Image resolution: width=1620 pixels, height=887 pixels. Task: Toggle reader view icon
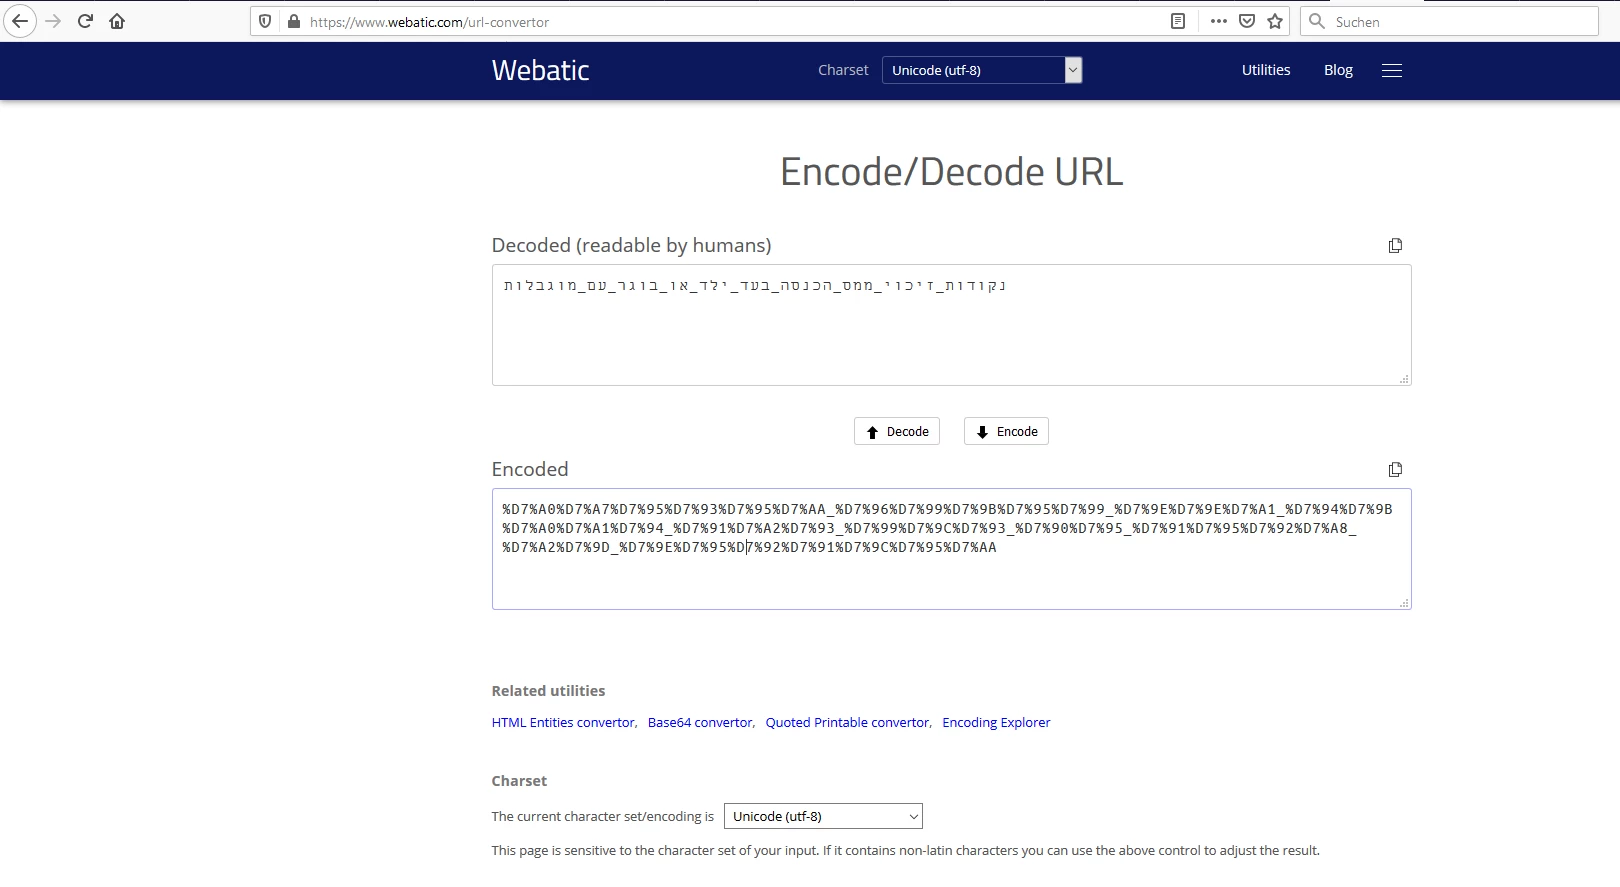(1178, 21)
